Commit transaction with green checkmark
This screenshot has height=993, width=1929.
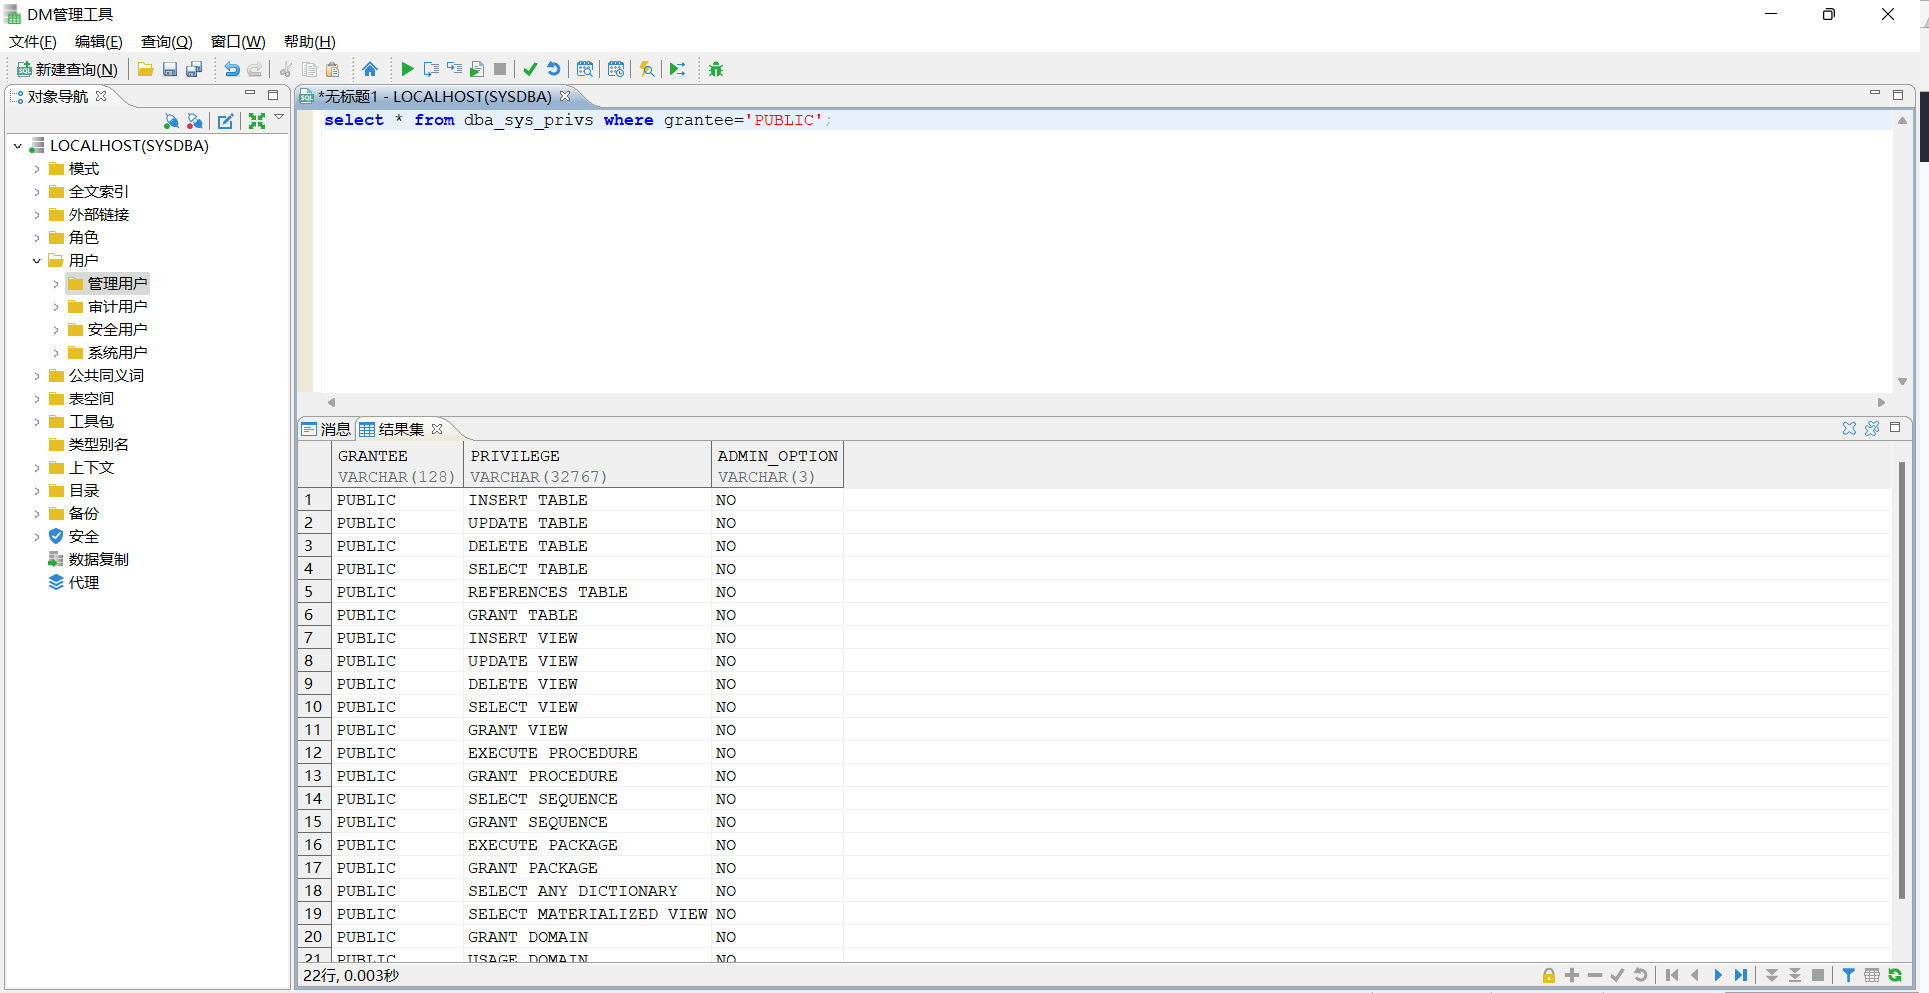tap(530, 69)
